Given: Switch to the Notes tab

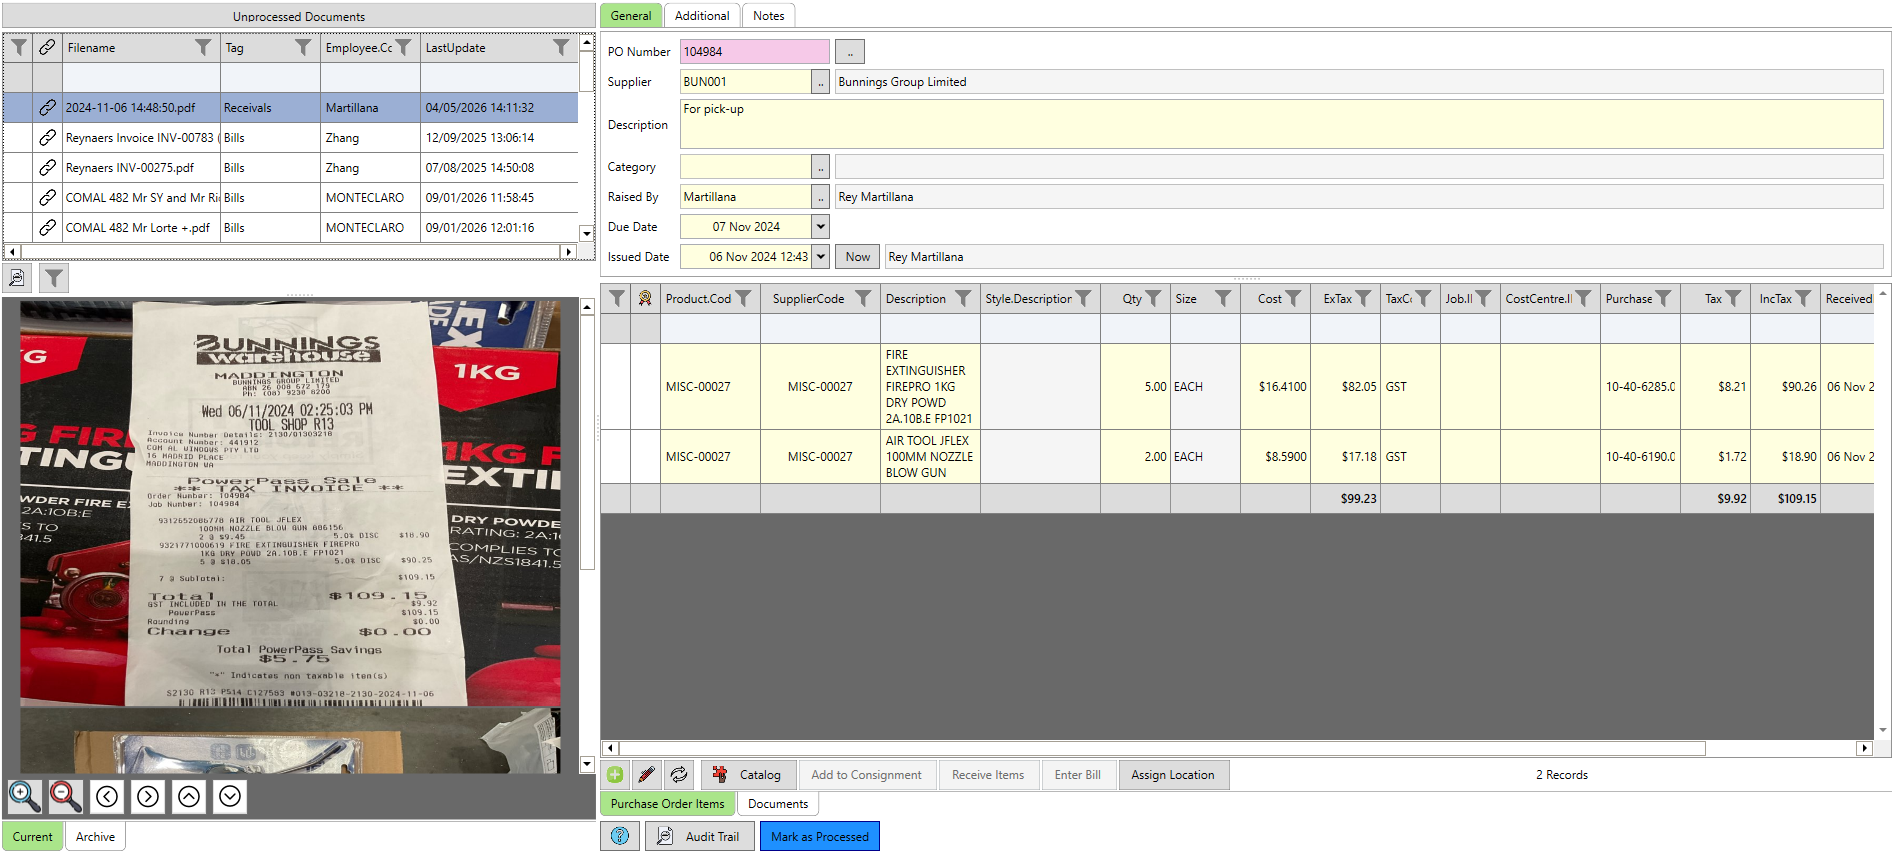Looking at the screenshot, I should (768, 16).
